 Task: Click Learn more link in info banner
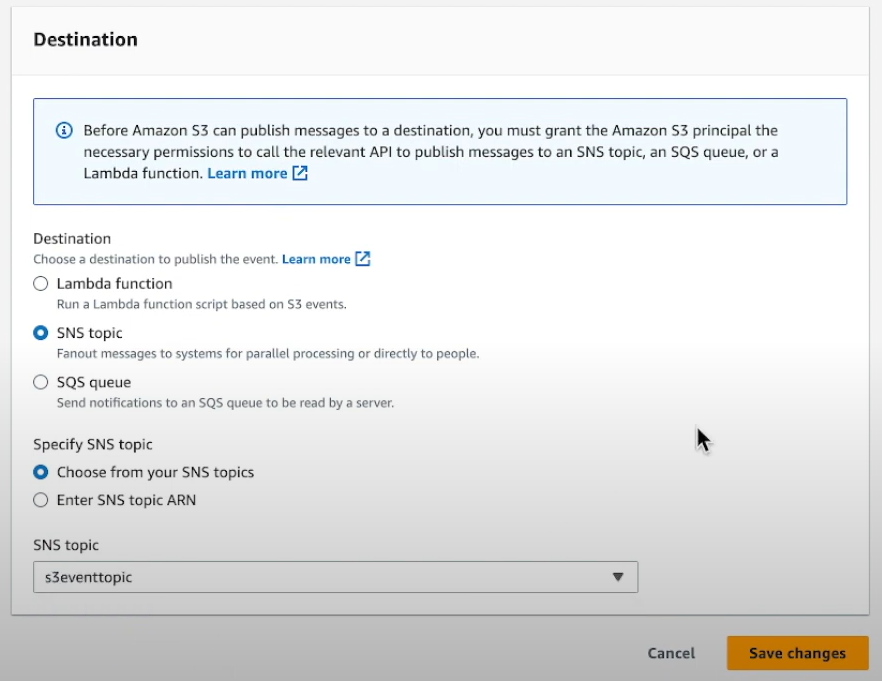[x=247, y=173]
